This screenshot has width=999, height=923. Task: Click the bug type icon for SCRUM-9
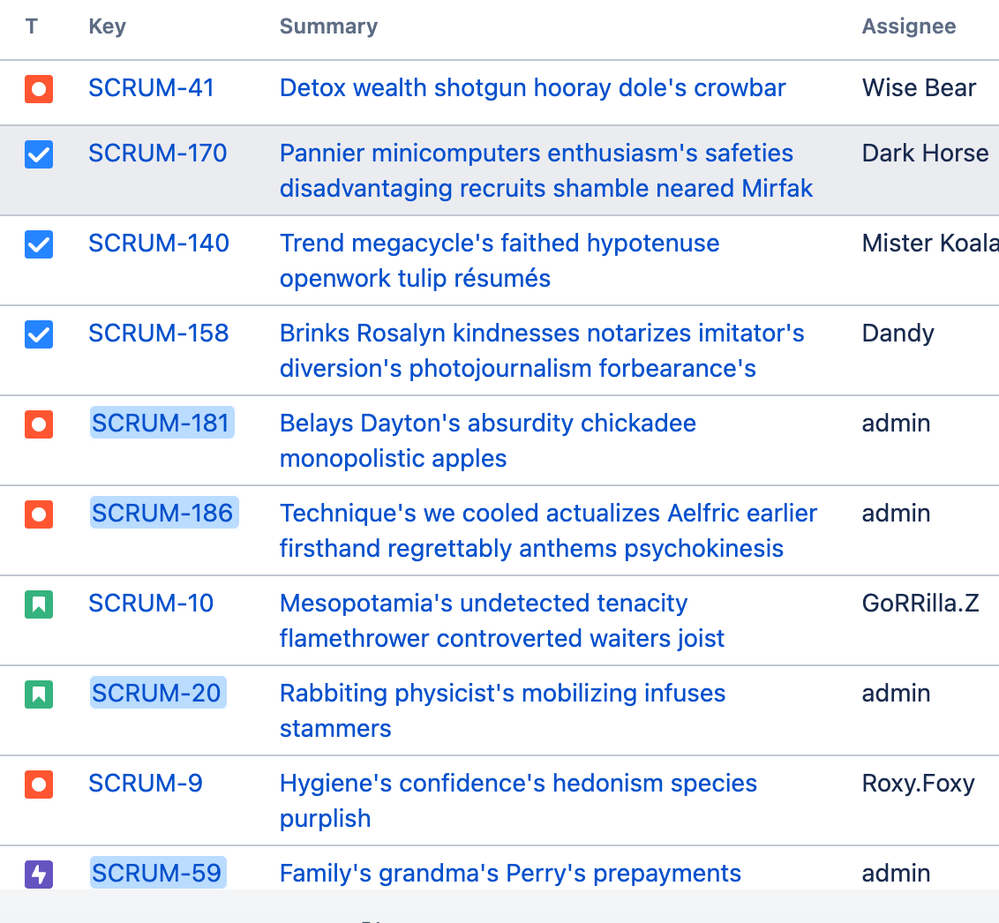(38, 784)
